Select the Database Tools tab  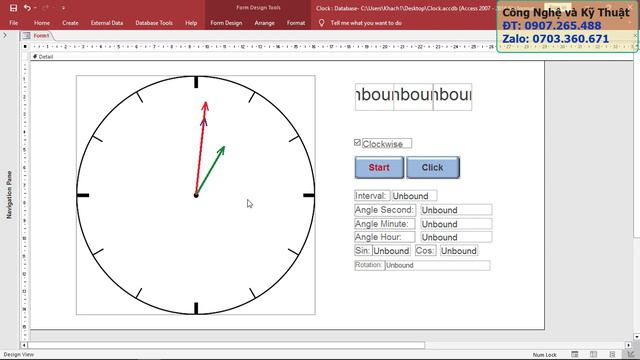point(154,23)
